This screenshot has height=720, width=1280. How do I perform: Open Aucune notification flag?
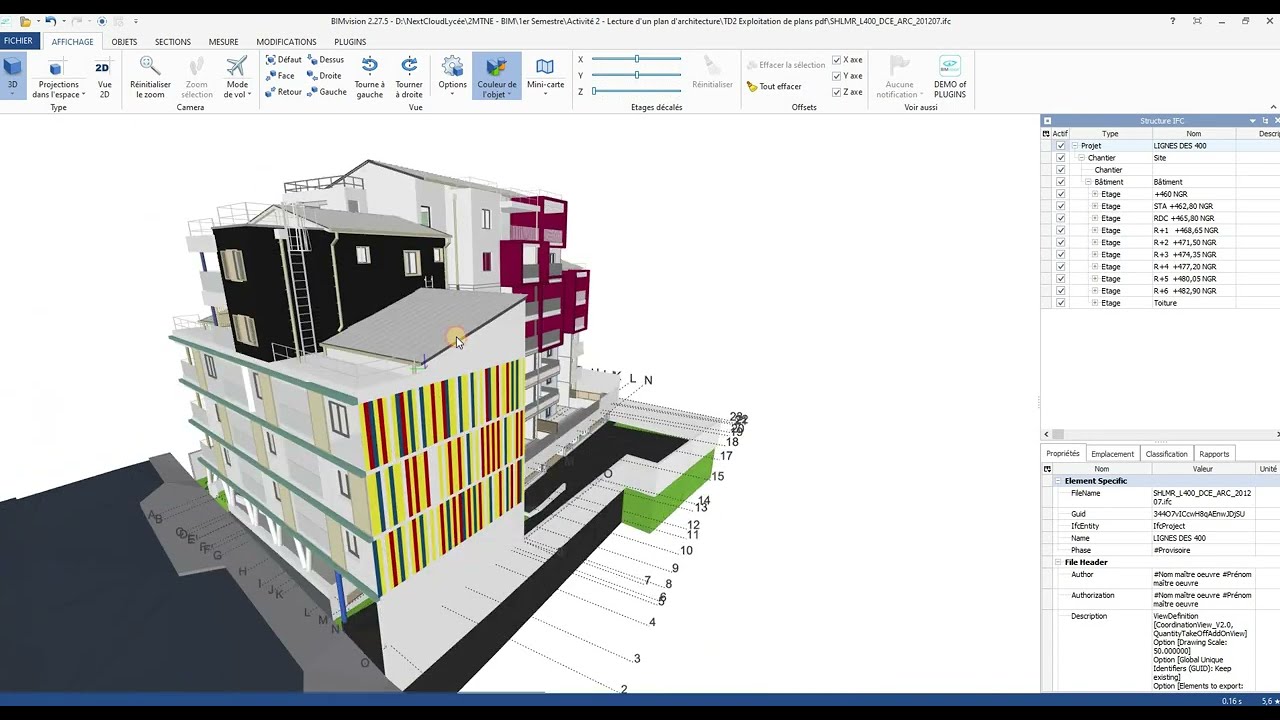tap(899, 77)
